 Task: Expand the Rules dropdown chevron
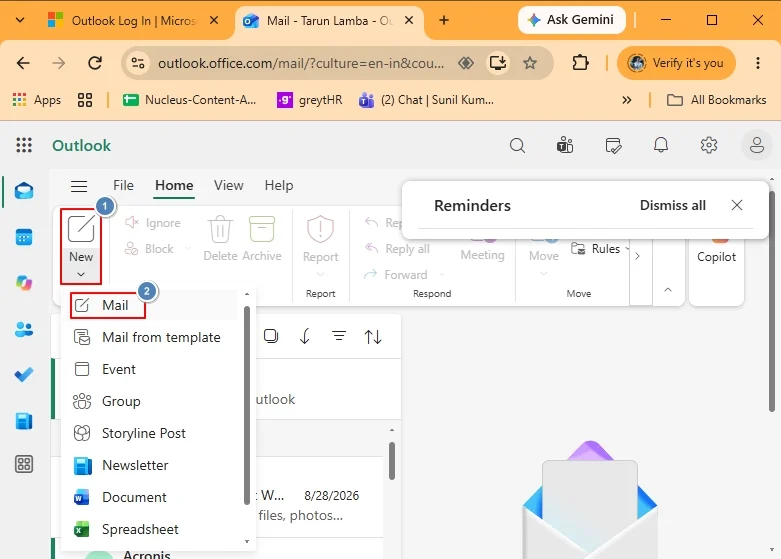pyautogui.click(x=627, y=248)
